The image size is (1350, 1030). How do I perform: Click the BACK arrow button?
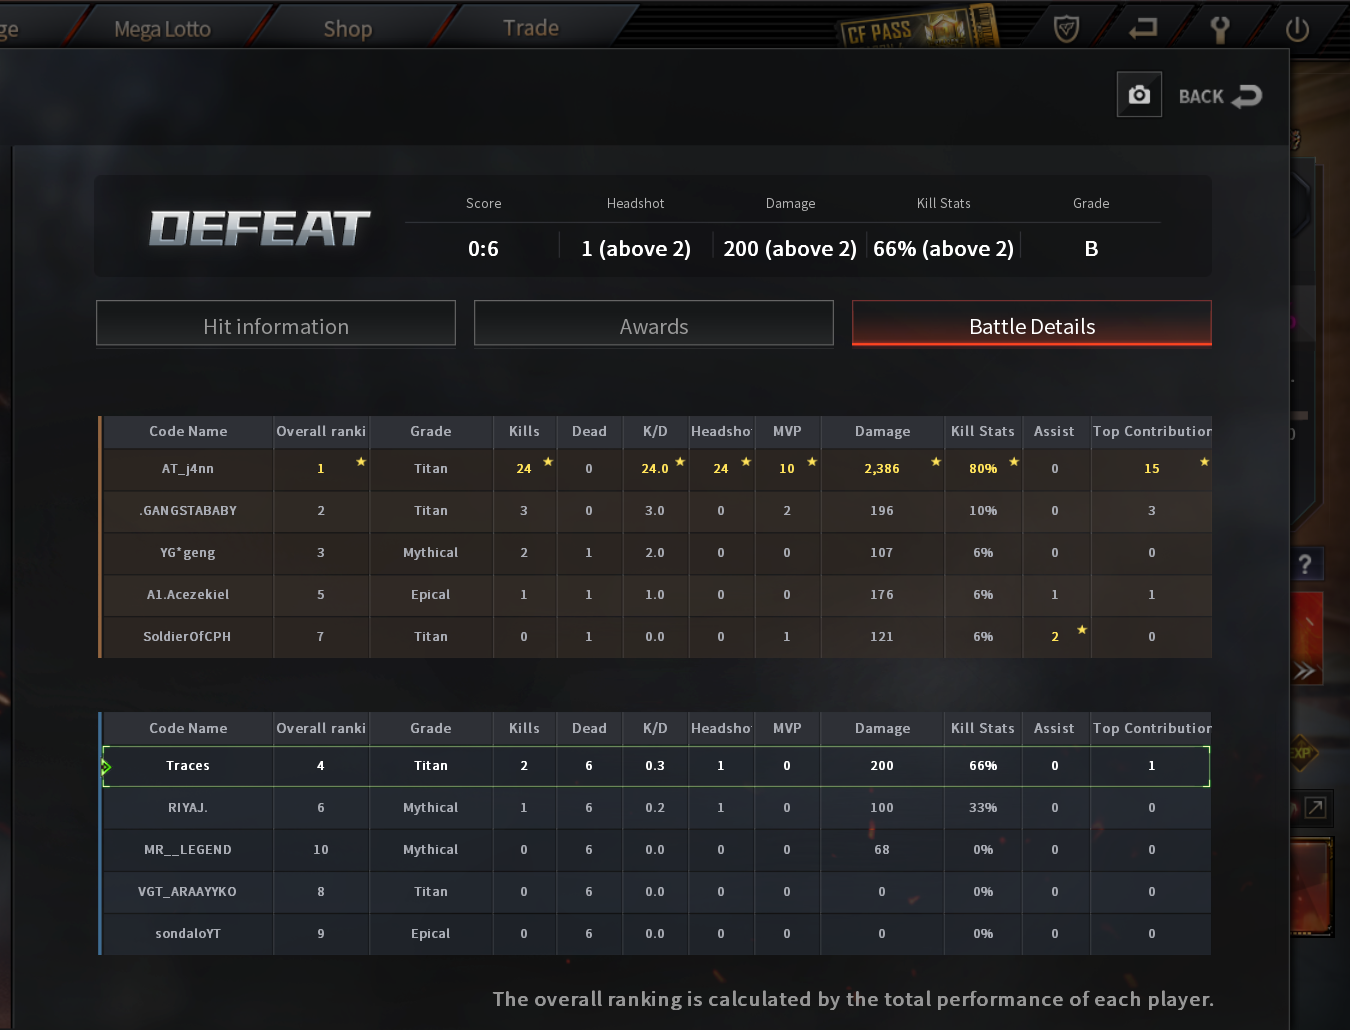coord(1220,96)
